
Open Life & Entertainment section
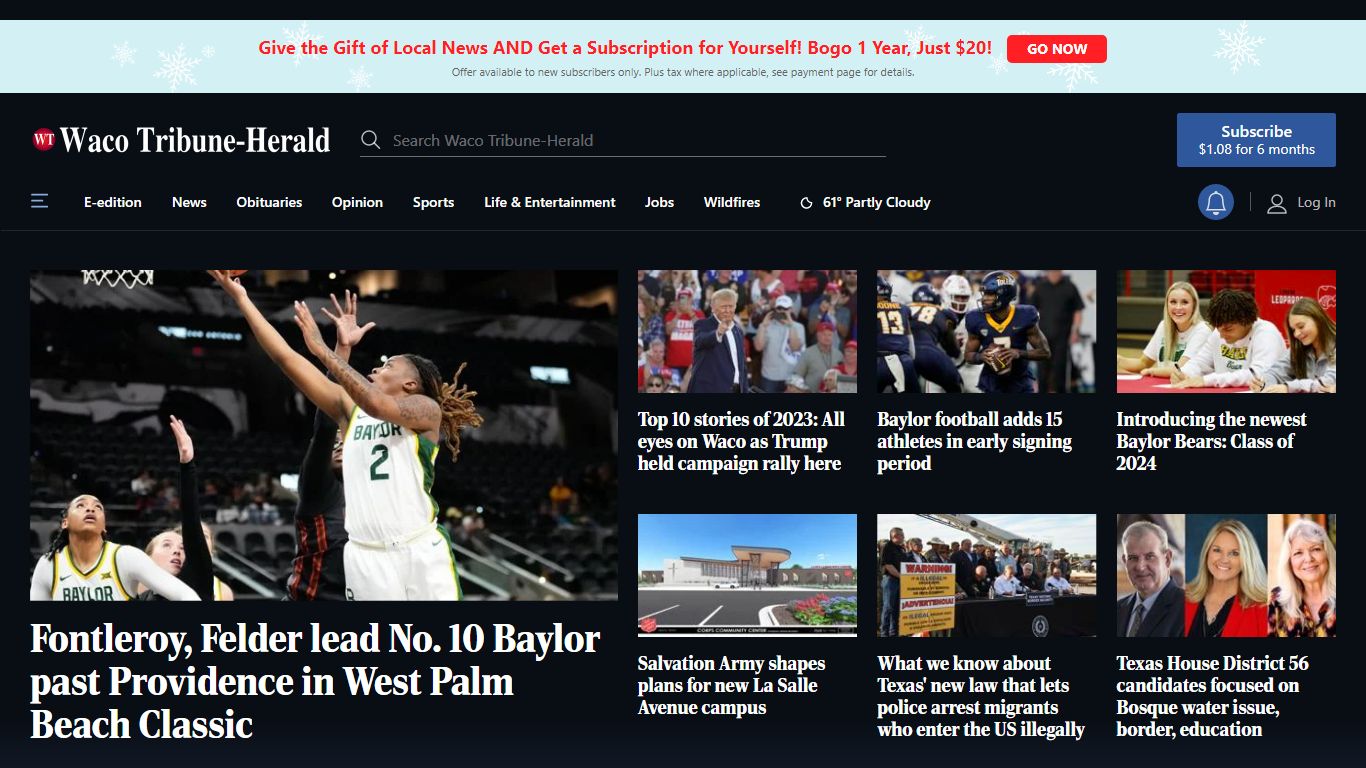pyautogui.click(x=550, y=202)
